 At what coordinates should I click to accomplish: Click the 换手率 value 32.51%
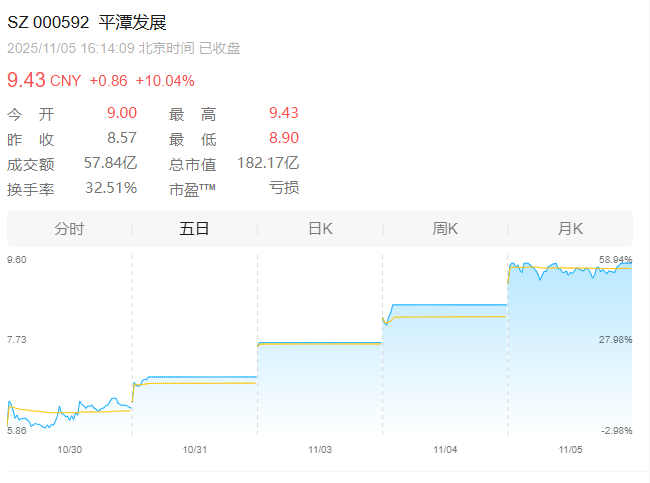tap(110, 188)
